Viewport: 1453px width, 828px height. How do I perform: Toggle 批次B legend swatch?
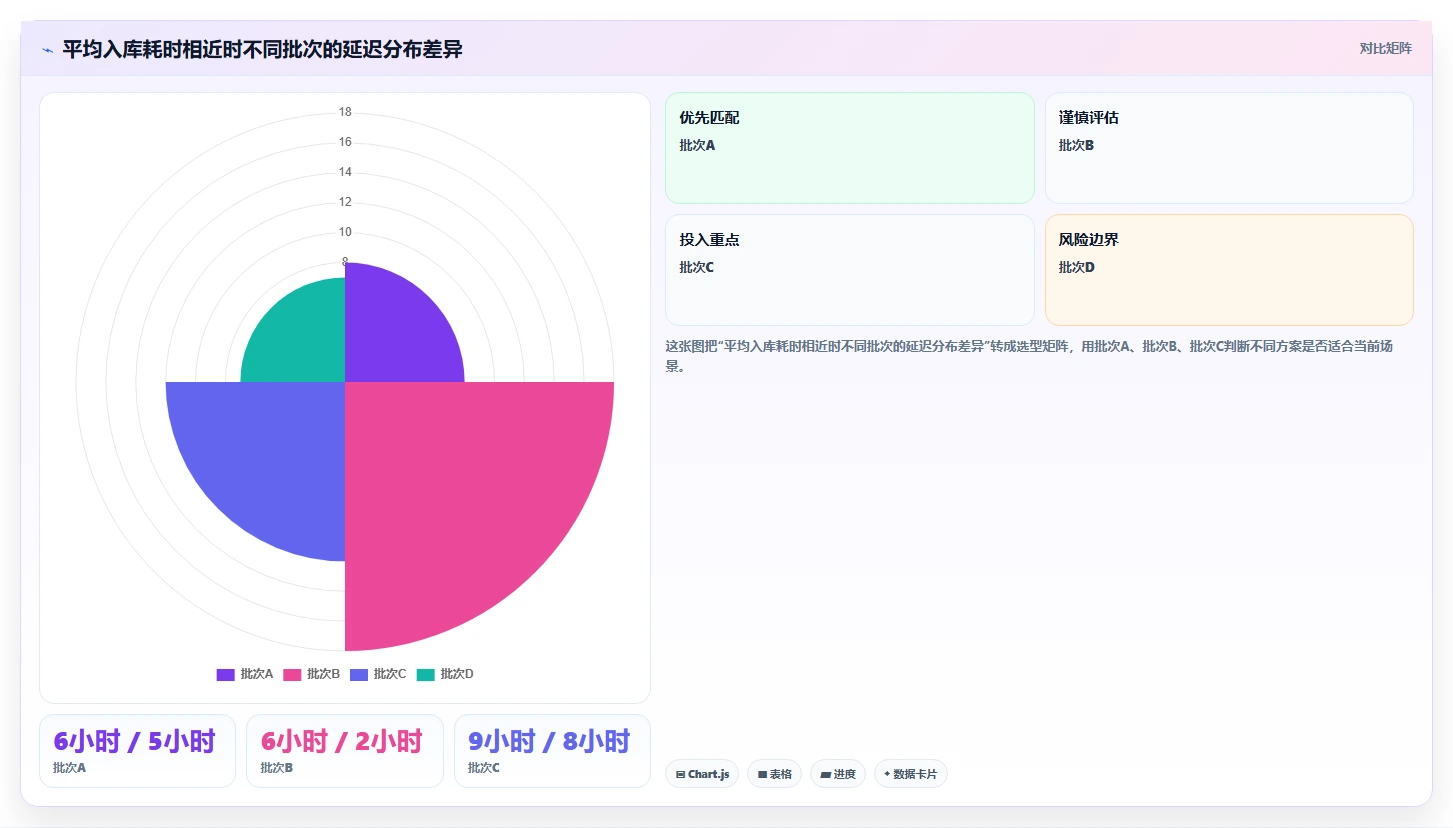[292, 674]
